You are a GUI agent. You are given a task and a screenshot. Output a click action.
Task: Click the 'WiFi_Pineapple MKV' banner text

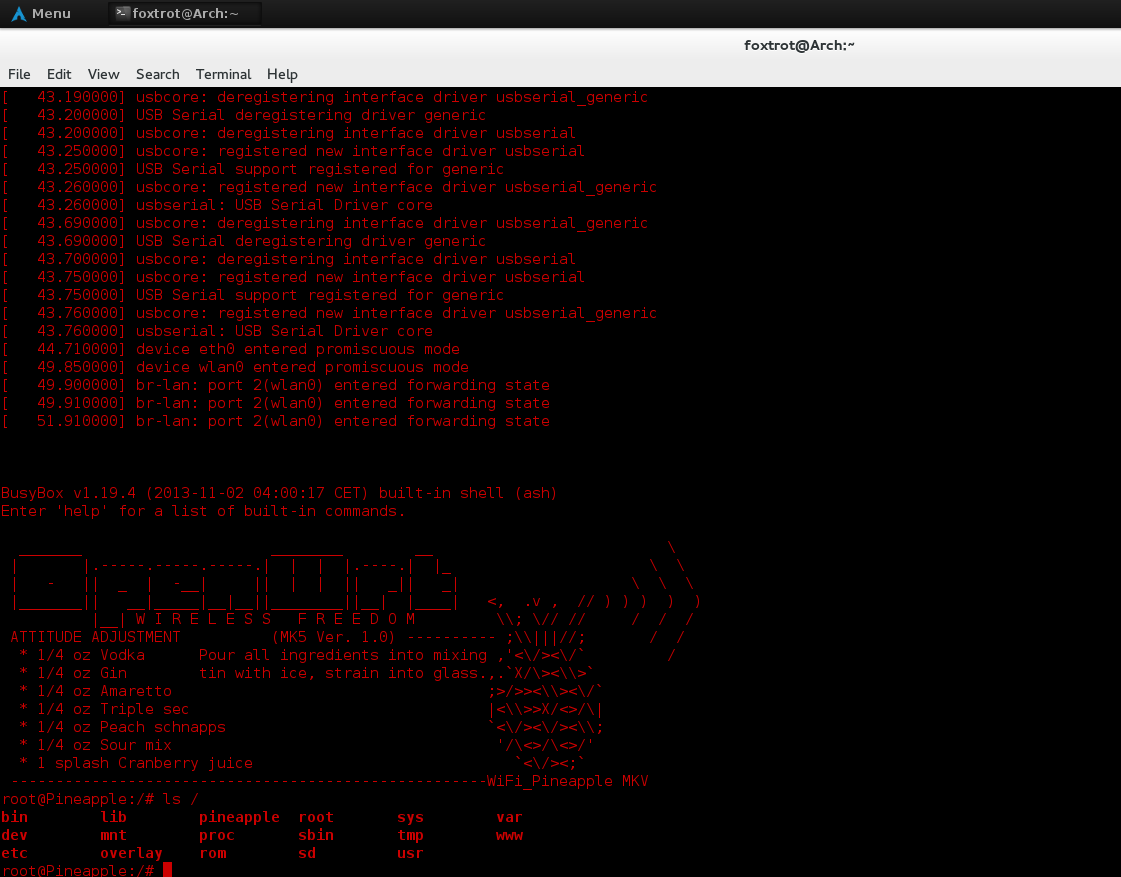567,781
